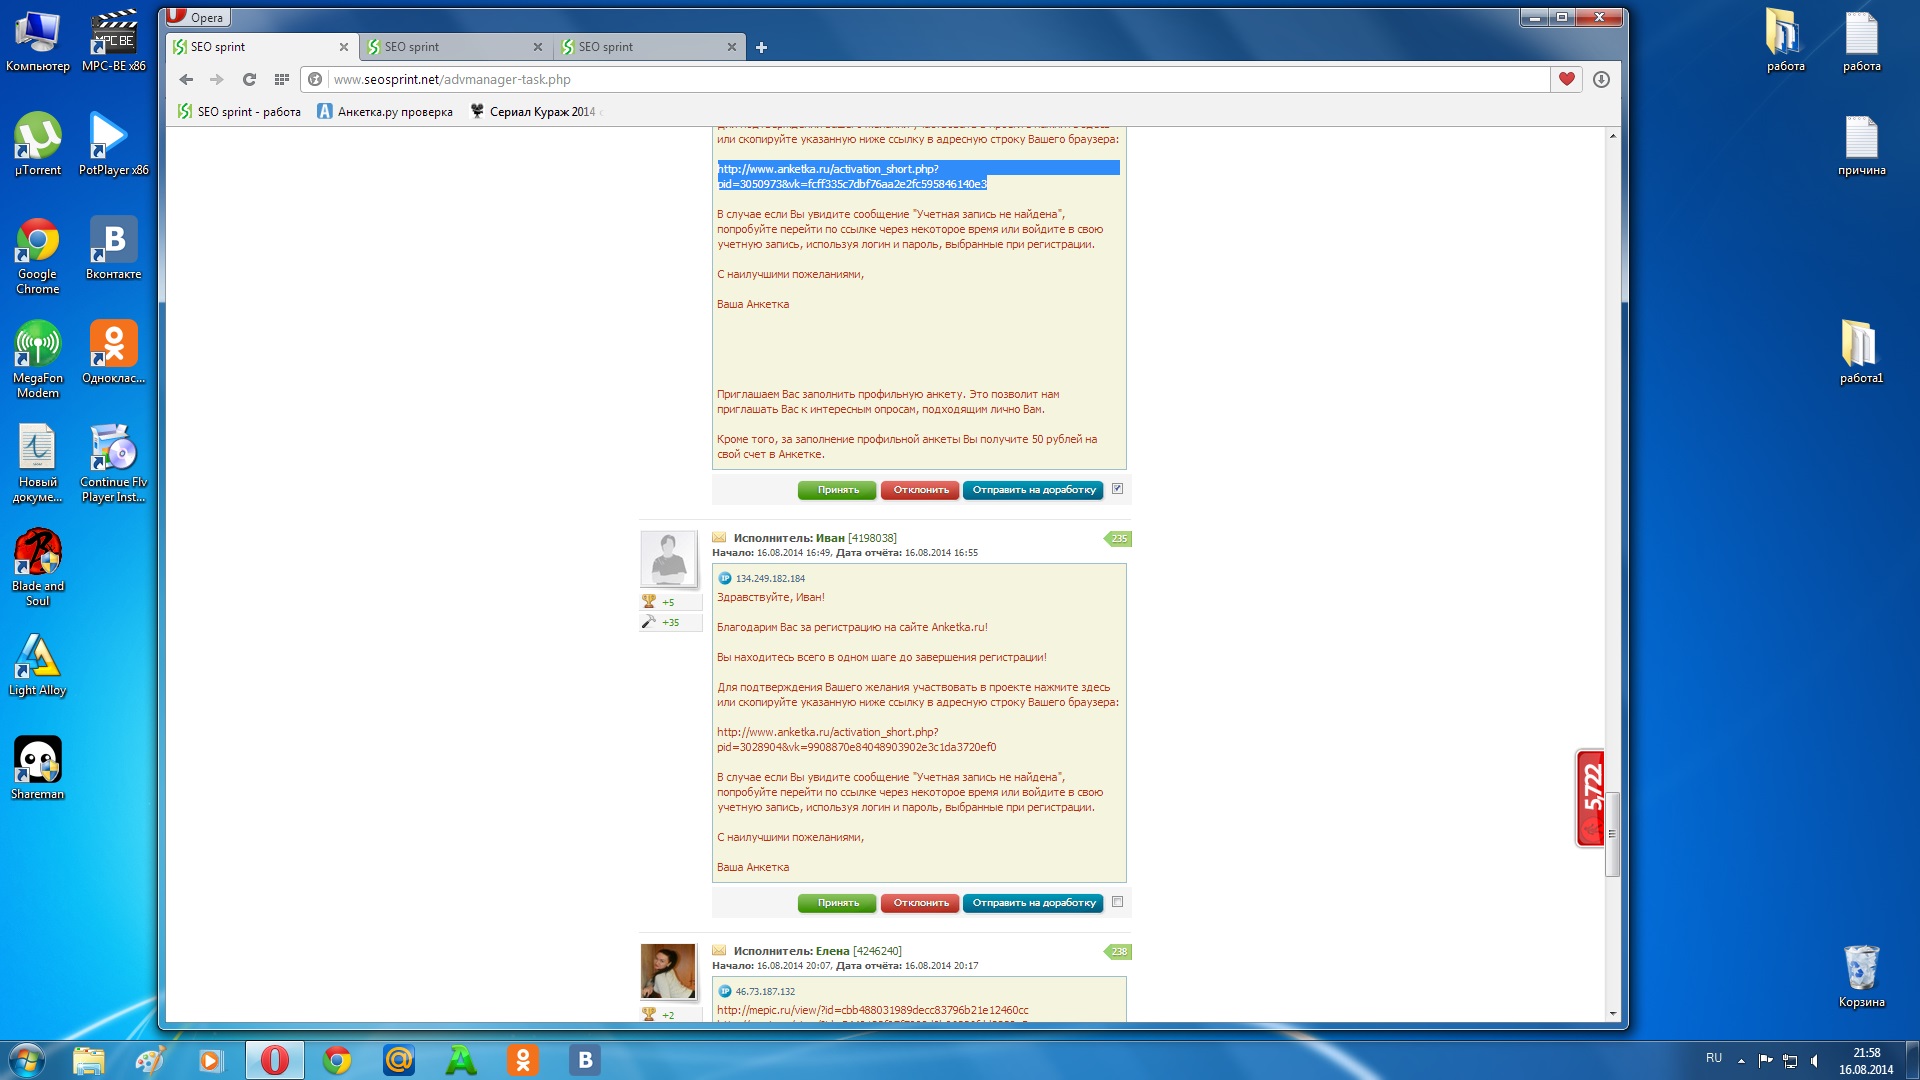Open new tab with plus icon

coord(761,47)
